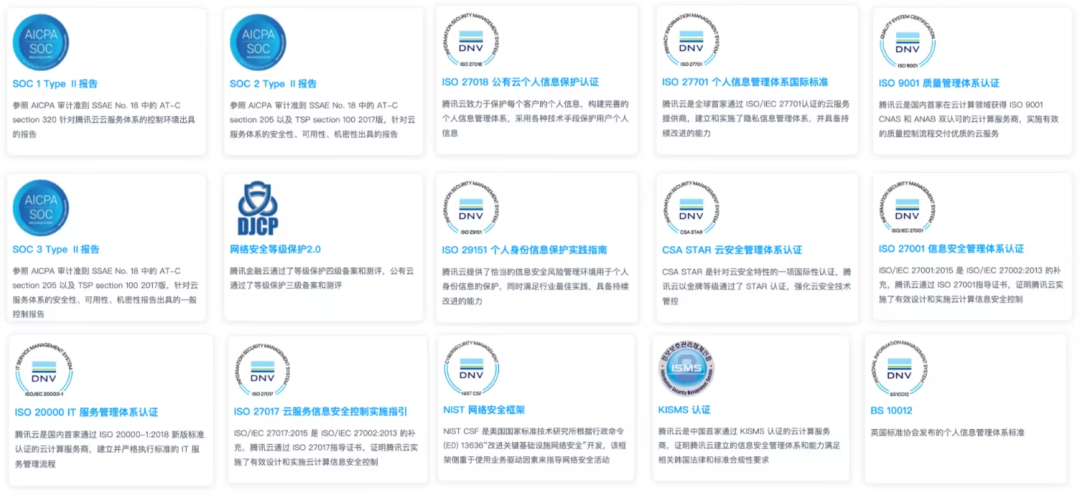Click ISO 27701 description about 隐私信息管理体系
This screenshot has height=495, width=1080.
(756, 118)
